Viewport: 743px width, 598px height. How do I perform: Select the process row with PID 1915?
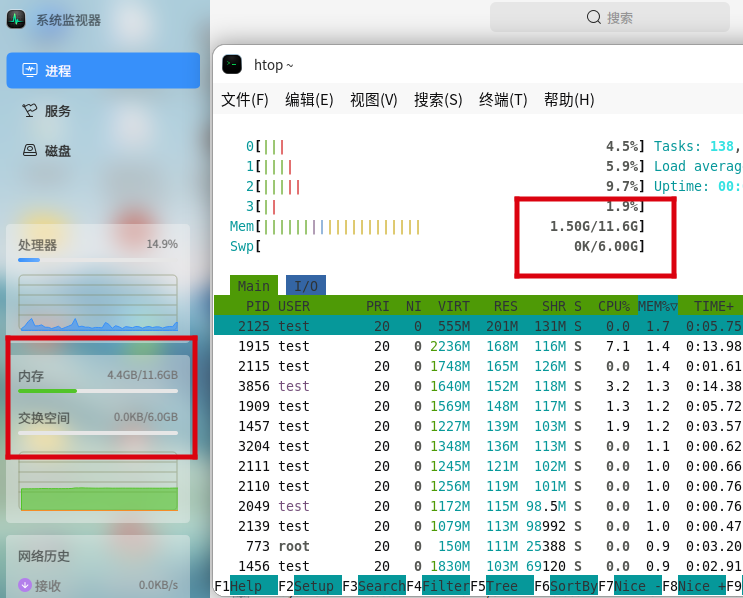tap(479, 346)
